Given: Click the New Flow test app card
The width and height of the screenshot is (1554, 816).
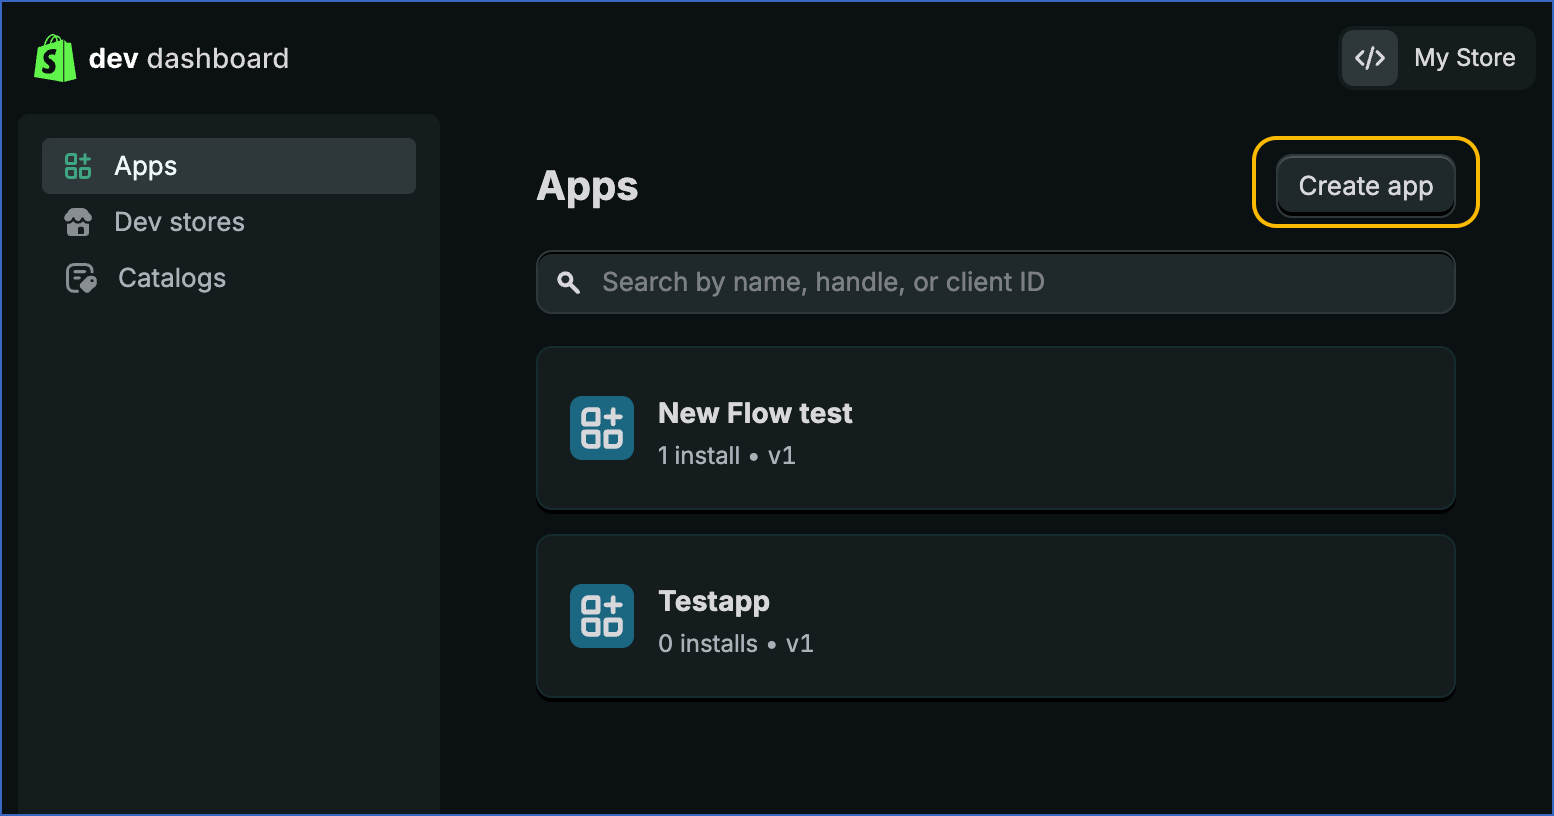Looking at the screenshot, I should (995, 428).
